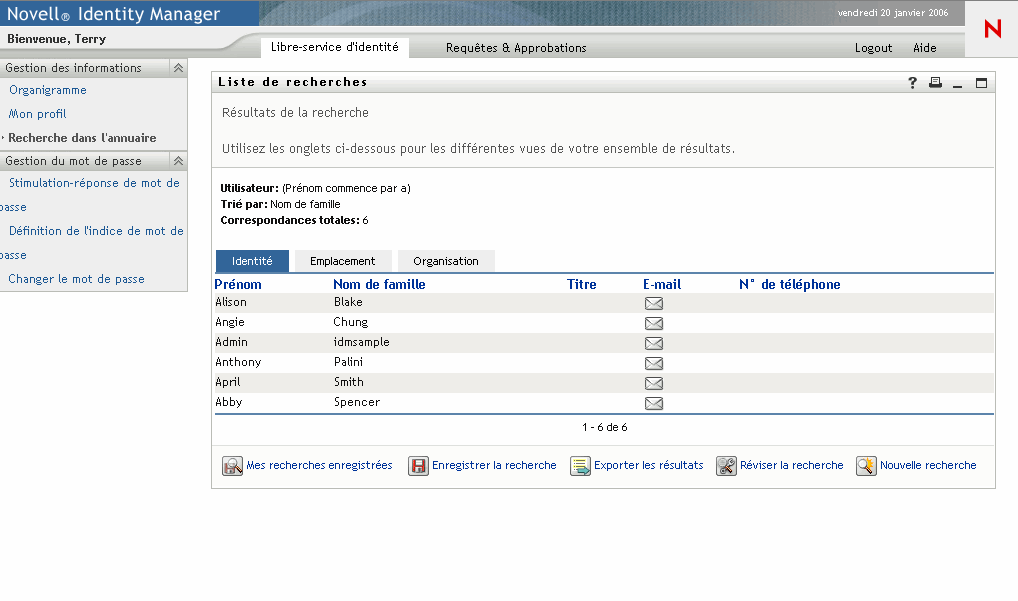Image resolution: width=1018 pixels, height=601 pixels.
Task: Click the Bienvenue, Terry greeting
Action: pos(56,39)
